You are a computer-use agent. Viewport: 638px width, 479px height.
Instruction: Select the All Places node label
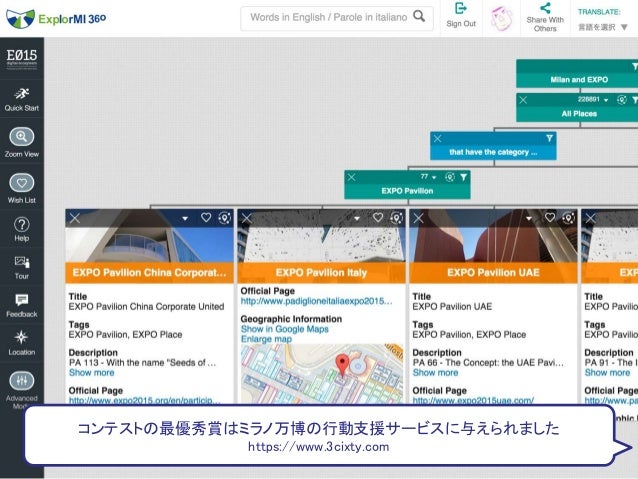point(579,114)
